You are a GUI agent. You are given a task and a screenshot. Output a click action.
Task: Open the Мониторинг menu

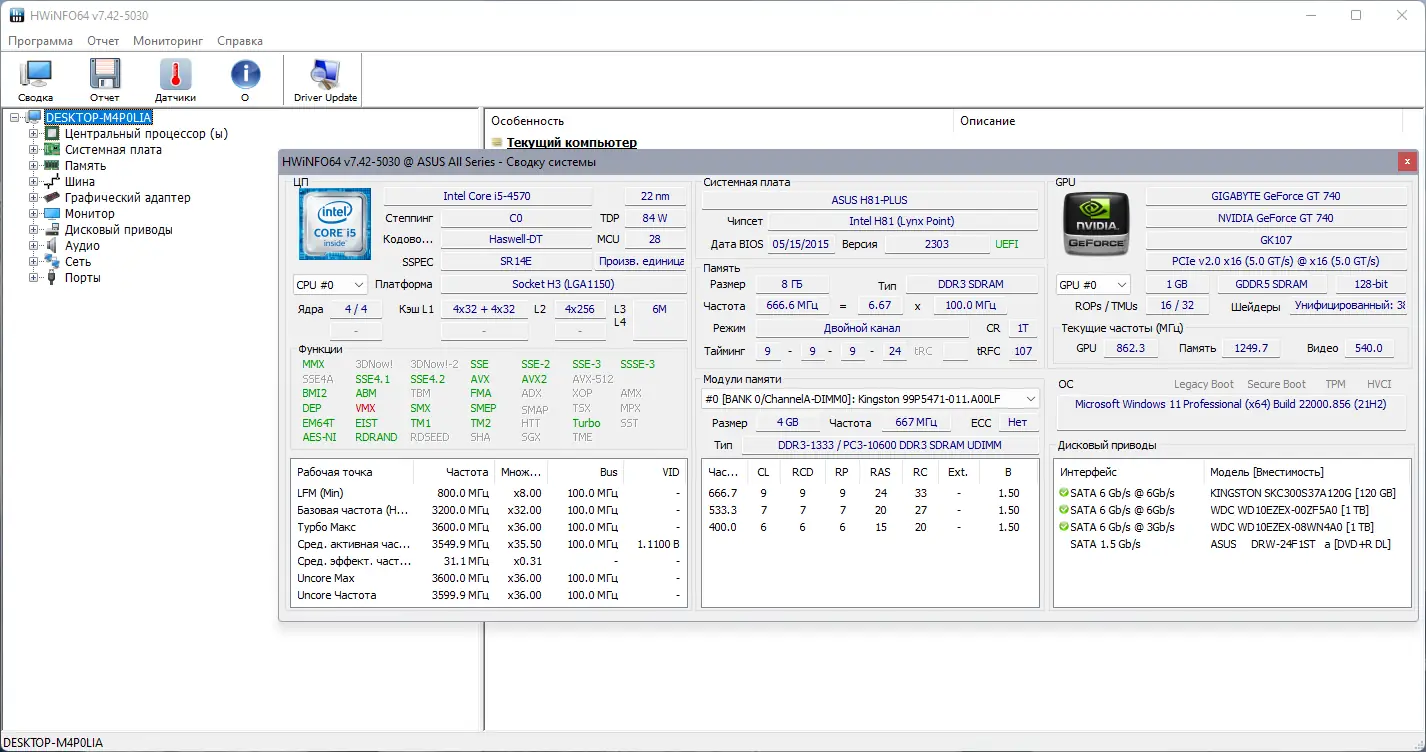(x=168, y=41)
